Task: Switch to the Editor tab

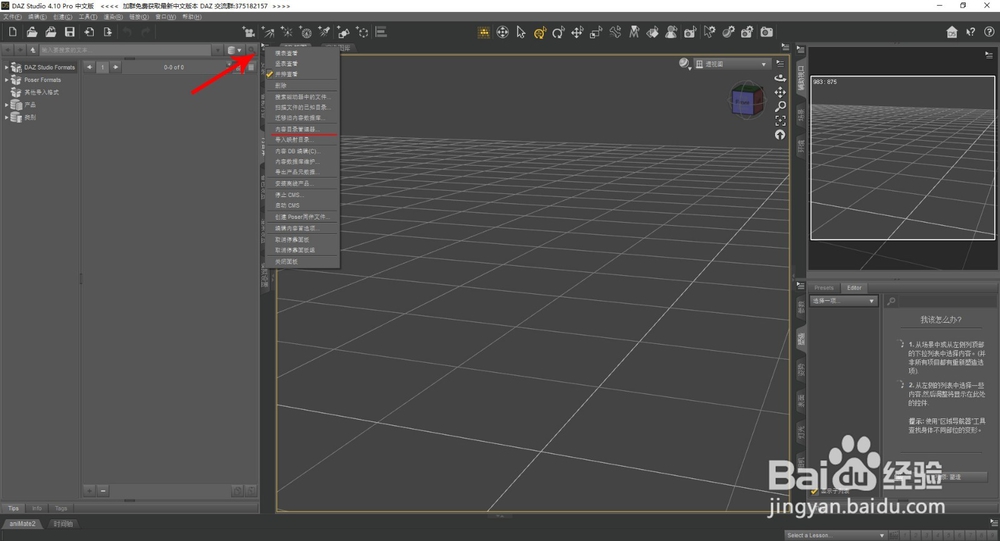Action: coord(854,288)
